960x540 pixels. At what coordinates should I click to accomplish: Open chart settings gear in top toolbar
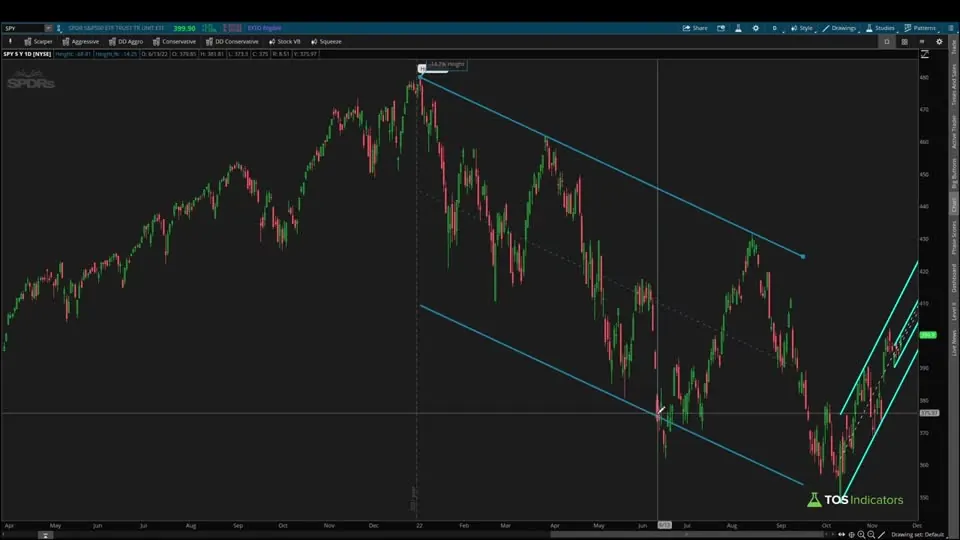point(756,28)
